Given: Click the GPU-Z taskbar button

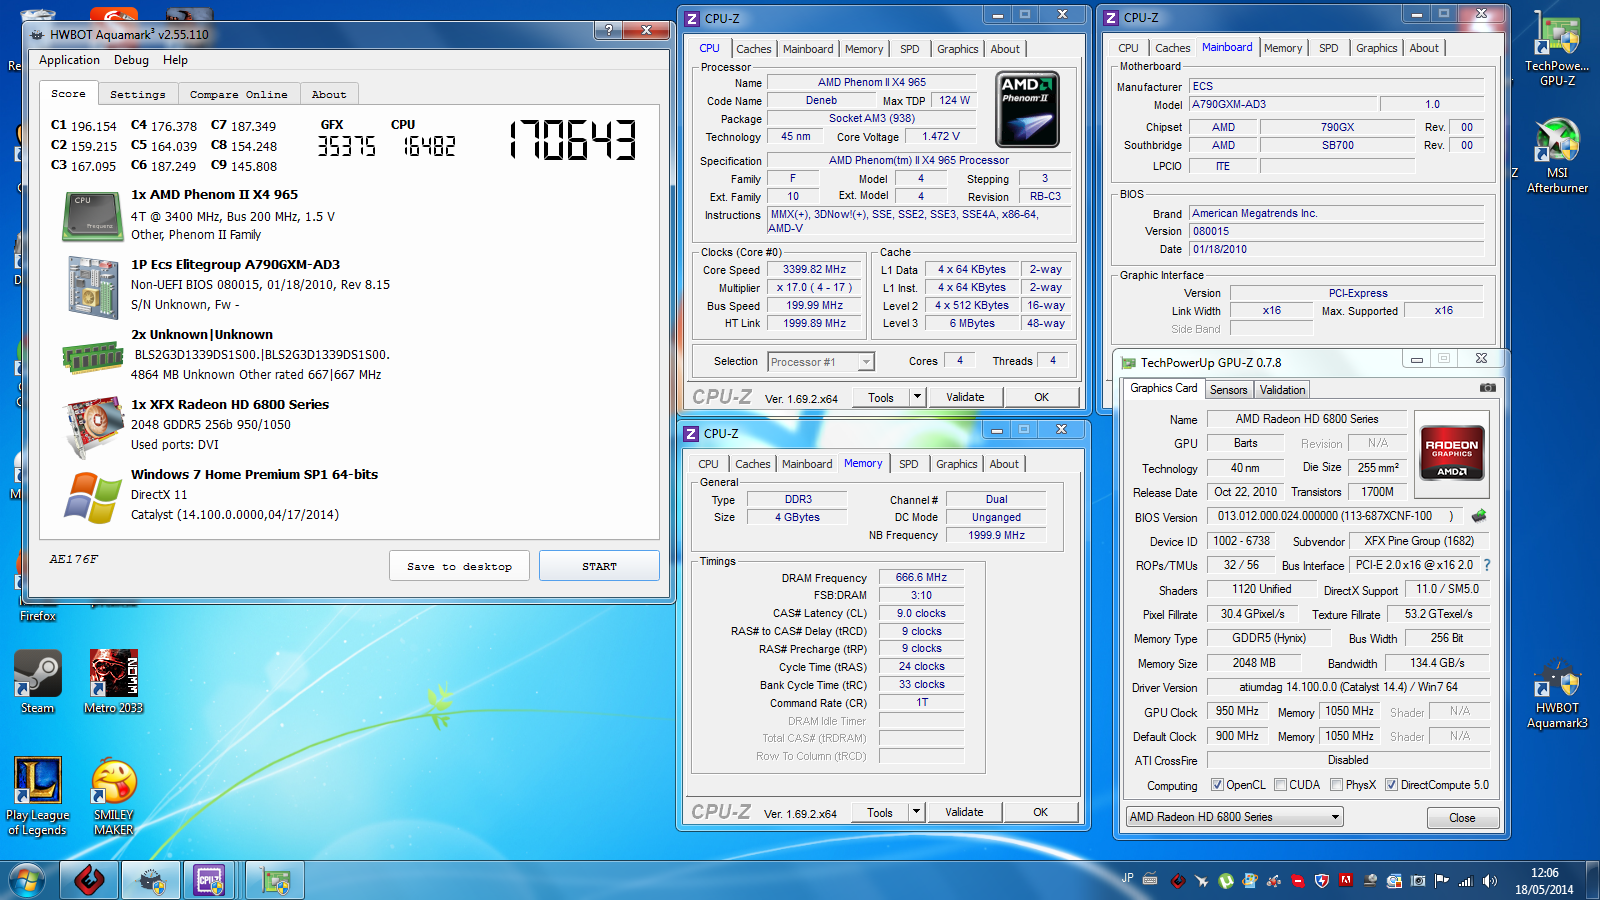Looking at the screenshot, I should pyautogui.click(x=274, y=881).
